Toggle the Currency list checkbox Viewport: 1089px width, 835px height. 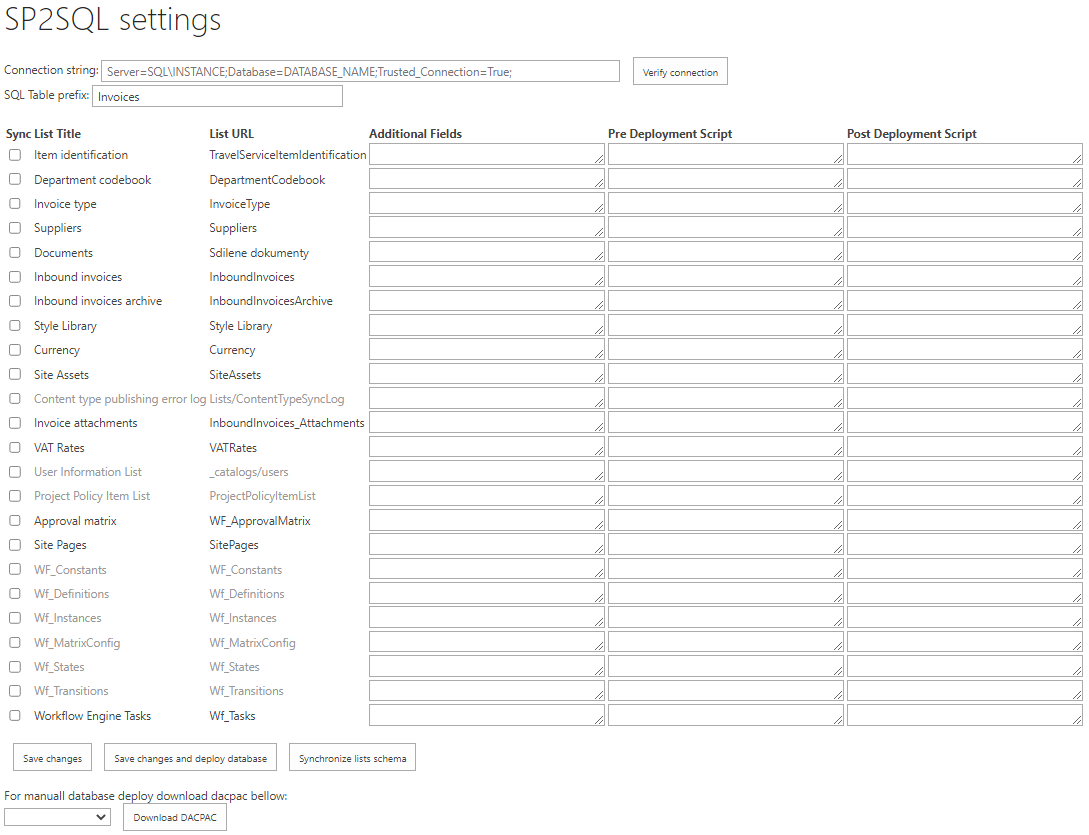coord(15,350)
